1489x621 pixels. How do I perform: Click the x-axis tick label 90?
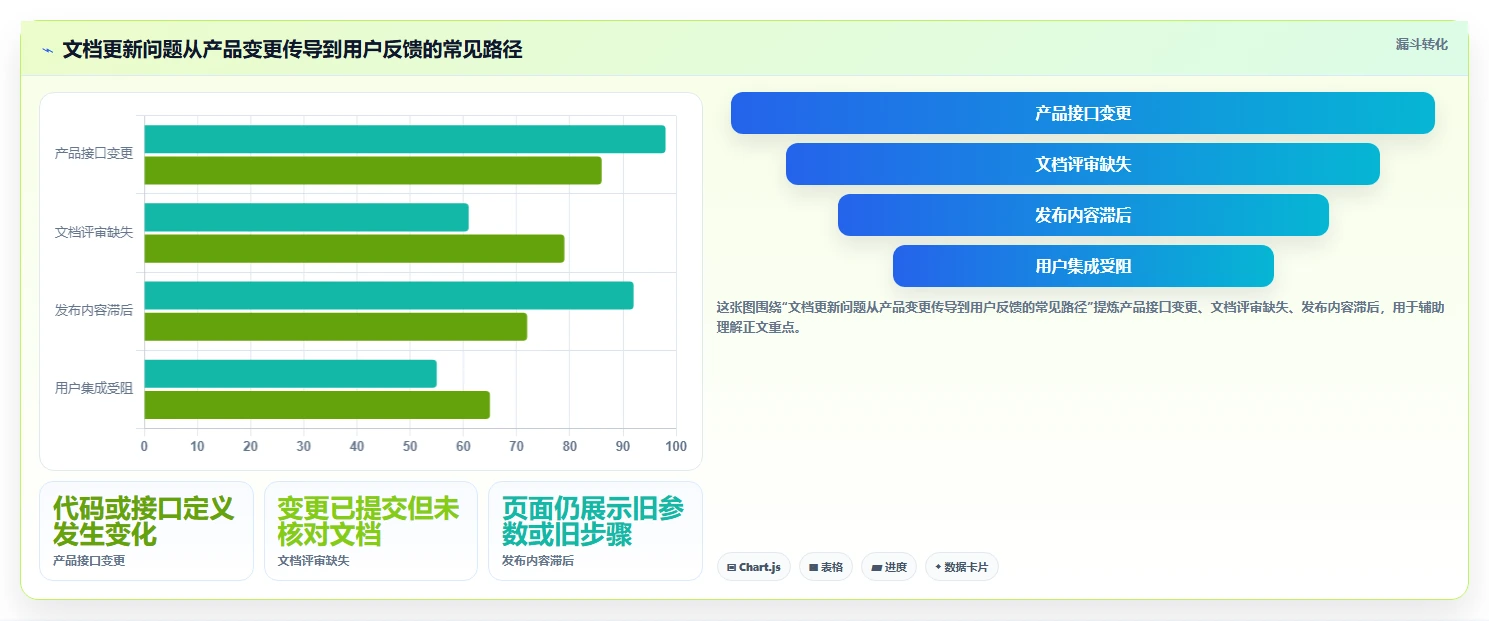point(623,446)
